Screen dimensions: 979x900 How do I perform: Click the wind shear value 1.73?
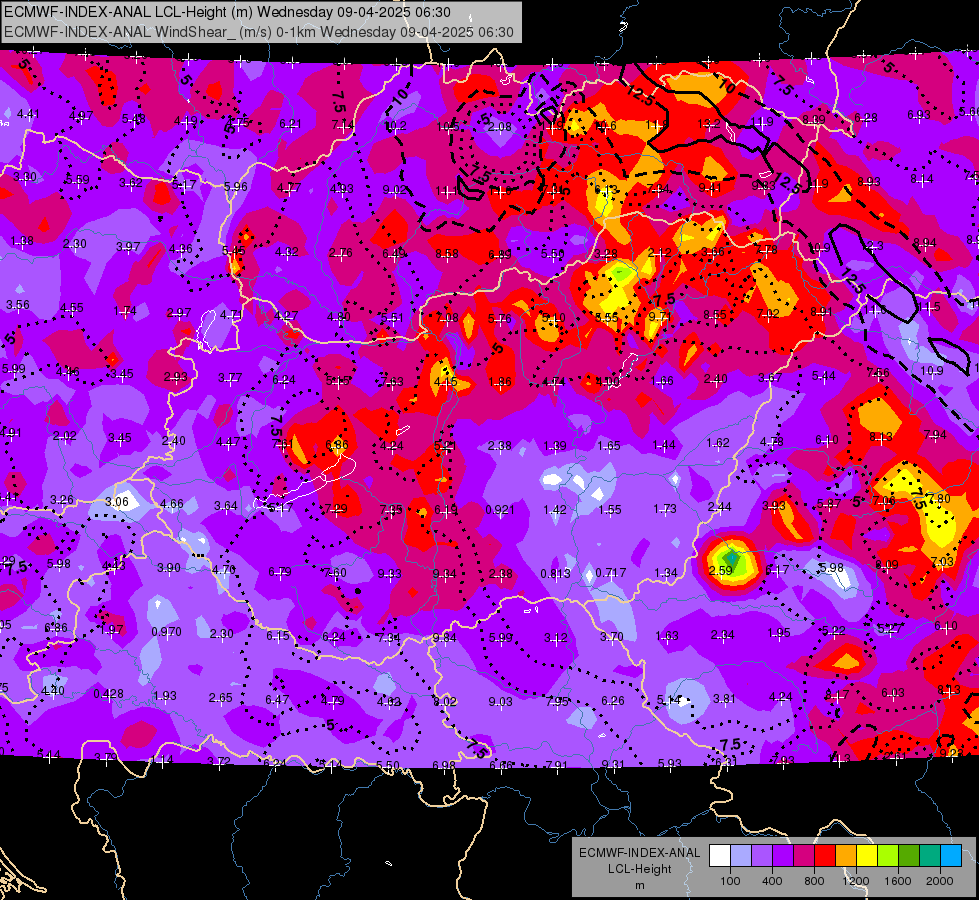(665, 509)
